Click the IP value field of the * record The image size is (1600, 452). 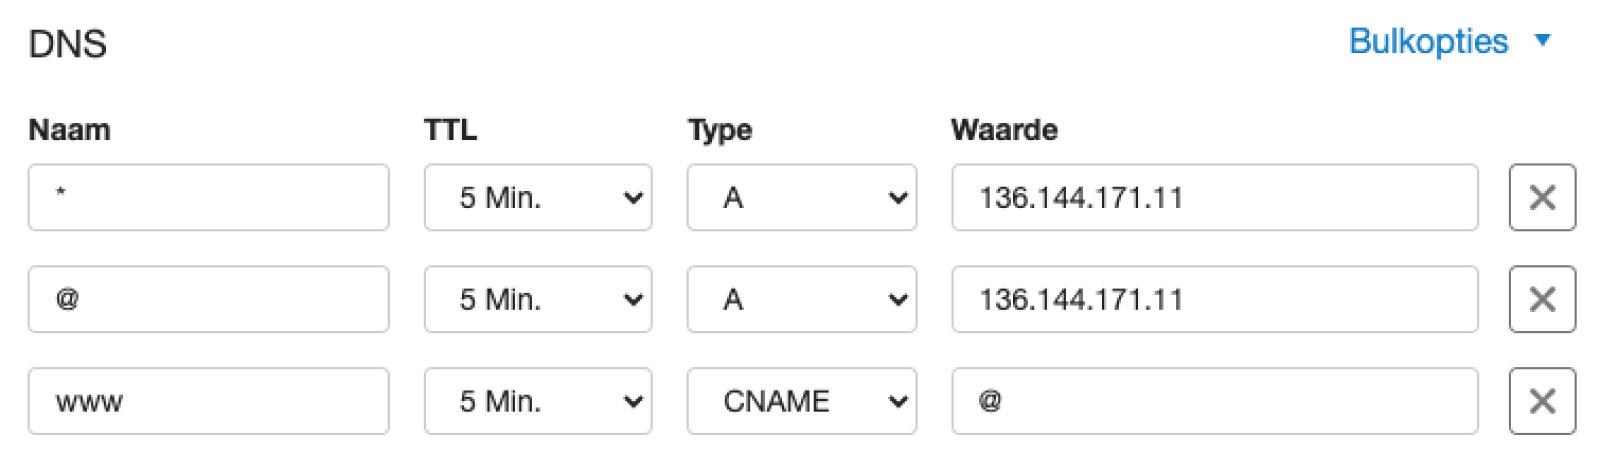pos(1214,197)
